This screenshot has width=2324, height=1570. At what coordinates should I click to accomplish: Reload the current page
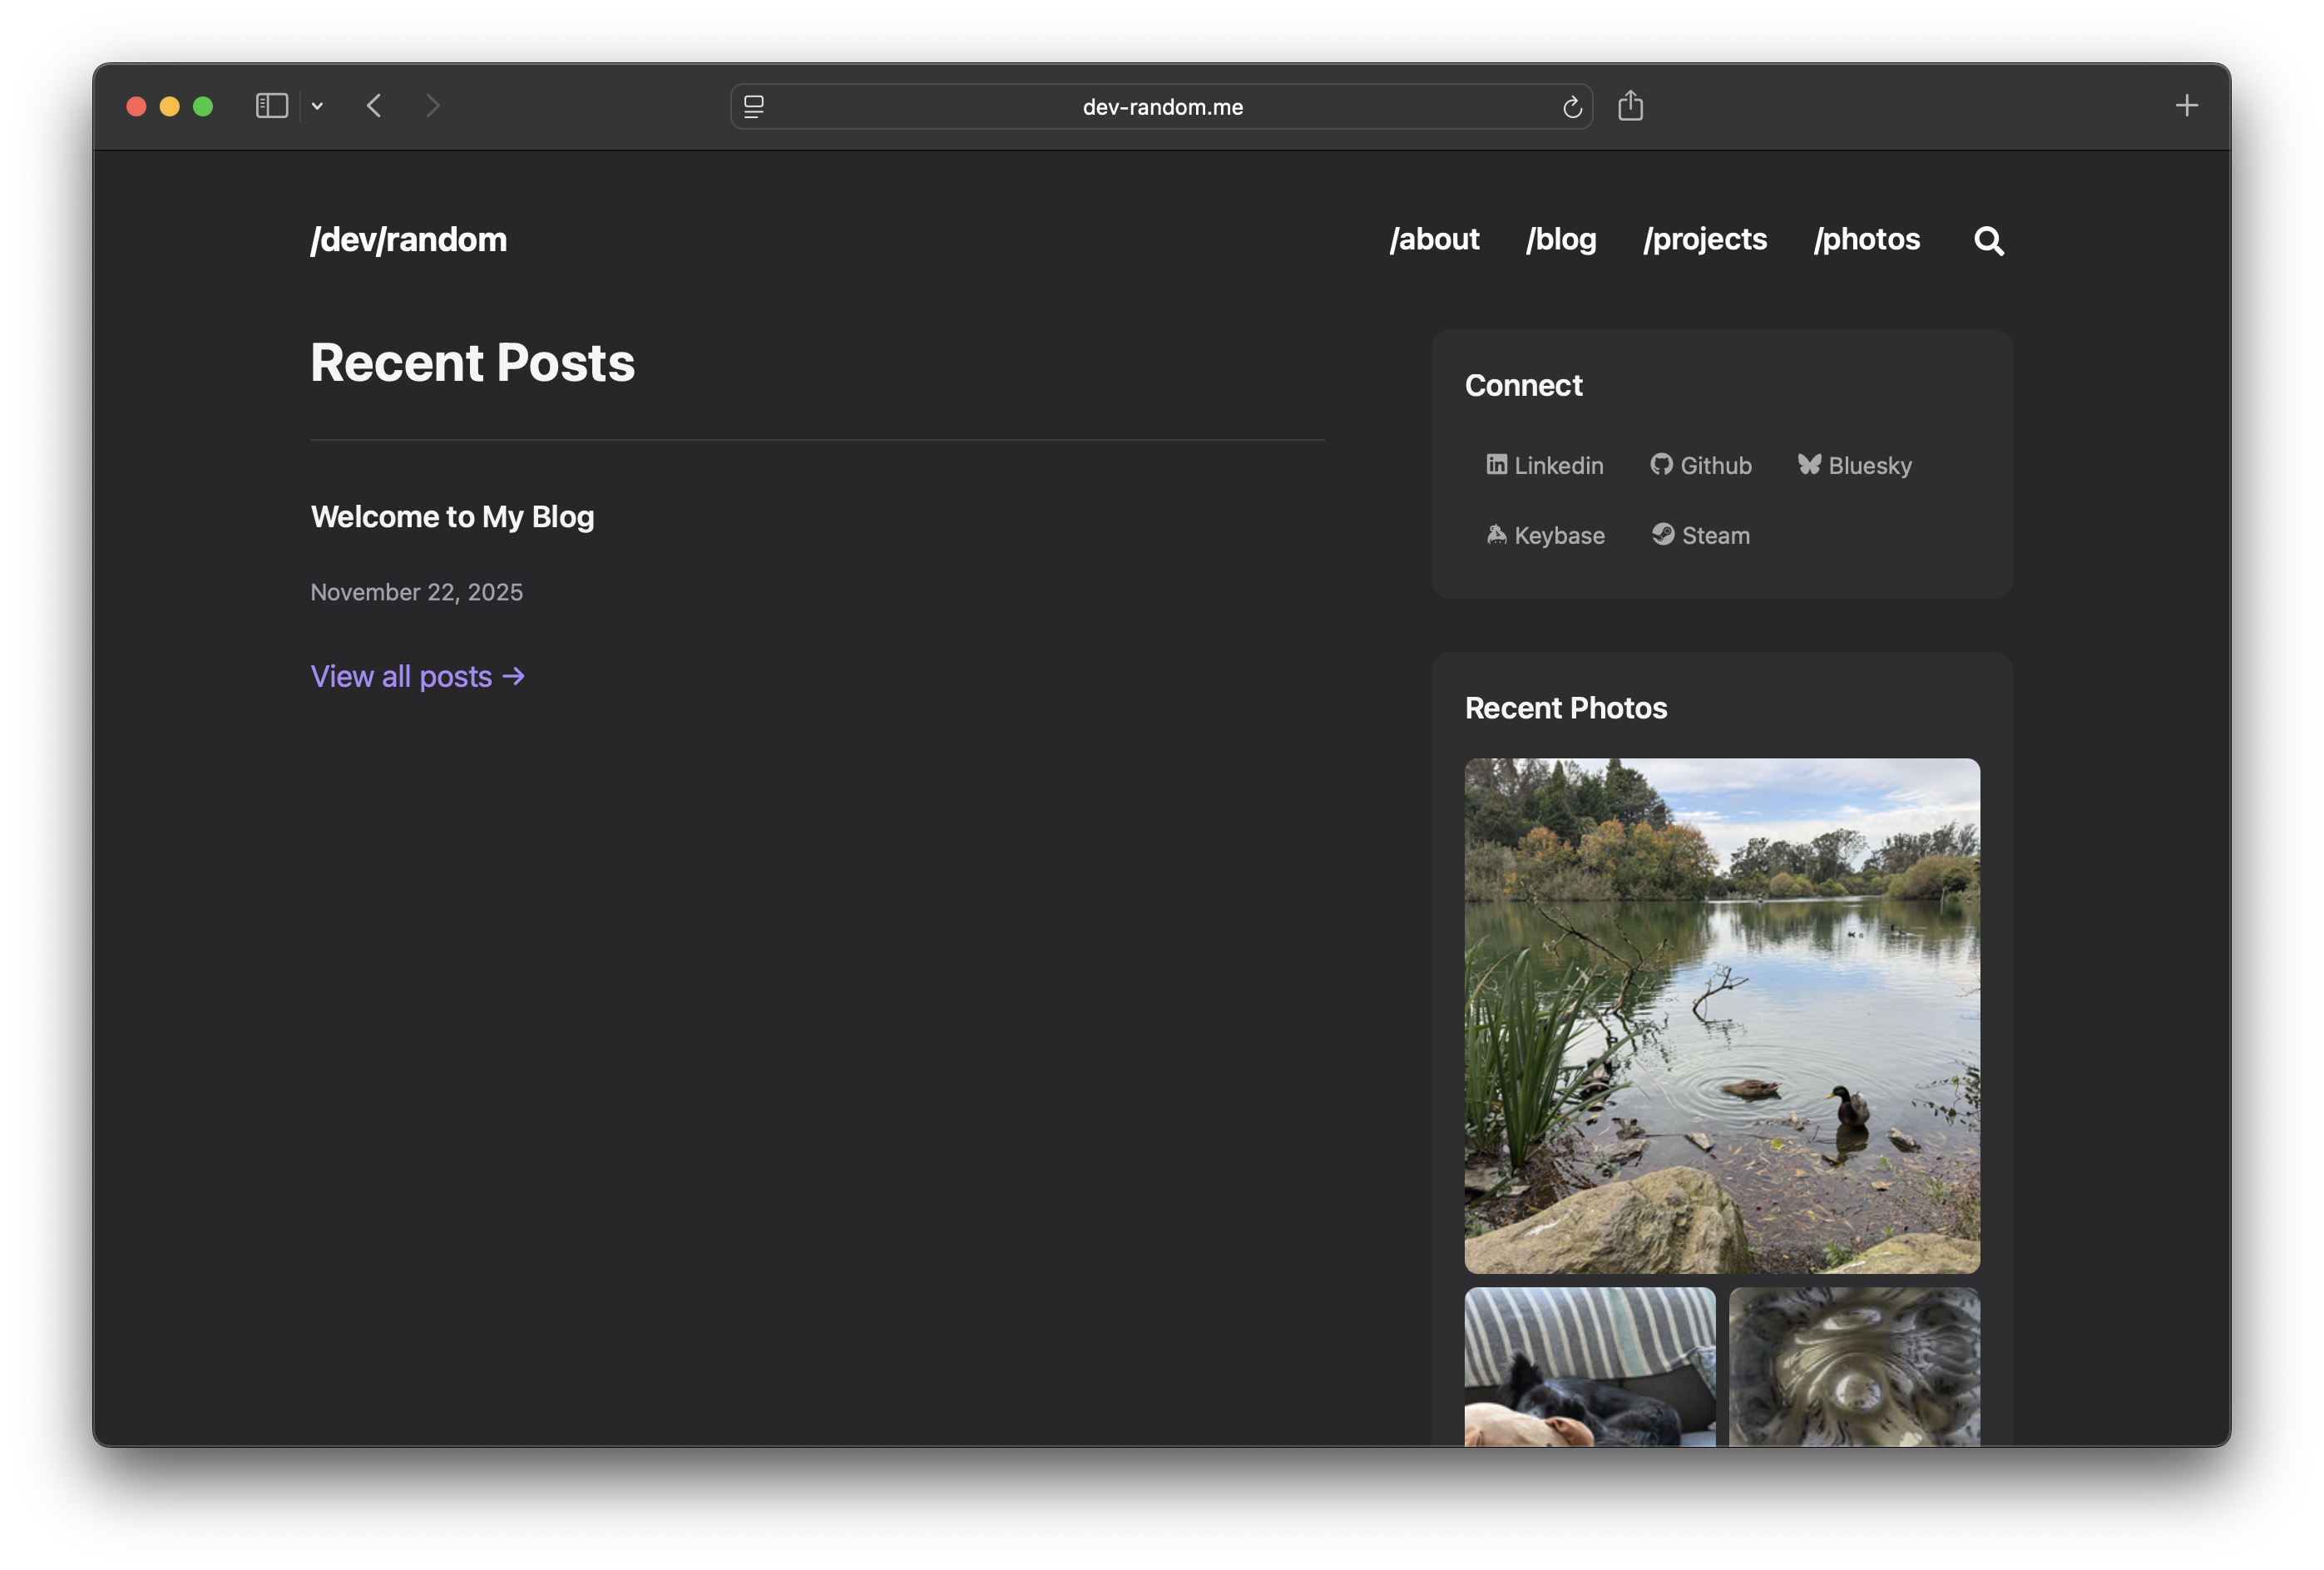[1572, 107]
